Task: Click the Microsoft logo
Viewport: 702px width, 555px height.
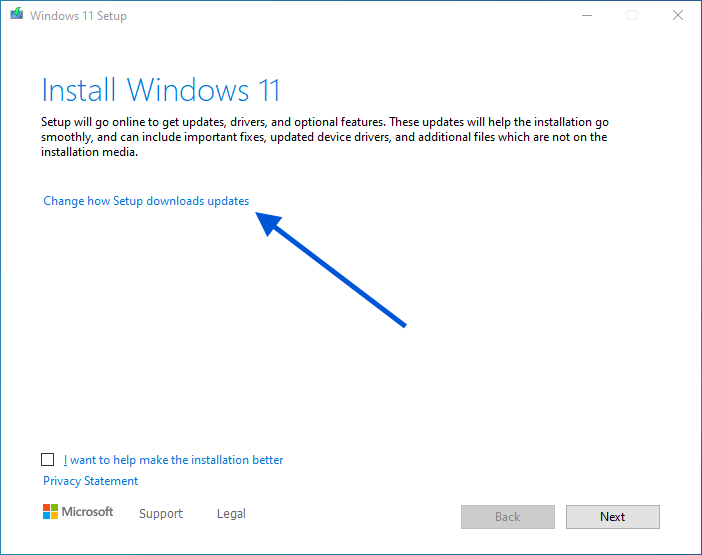Action: click(78, 512)
